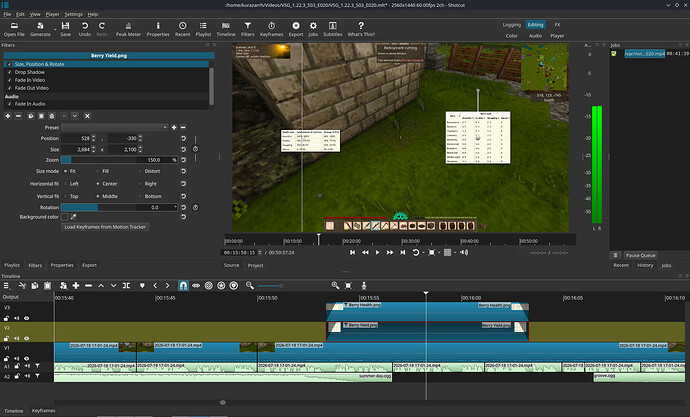The width and height of the screenshot is (690, 417).
Task: Move filter up with chevron
Action: point(64,116)
